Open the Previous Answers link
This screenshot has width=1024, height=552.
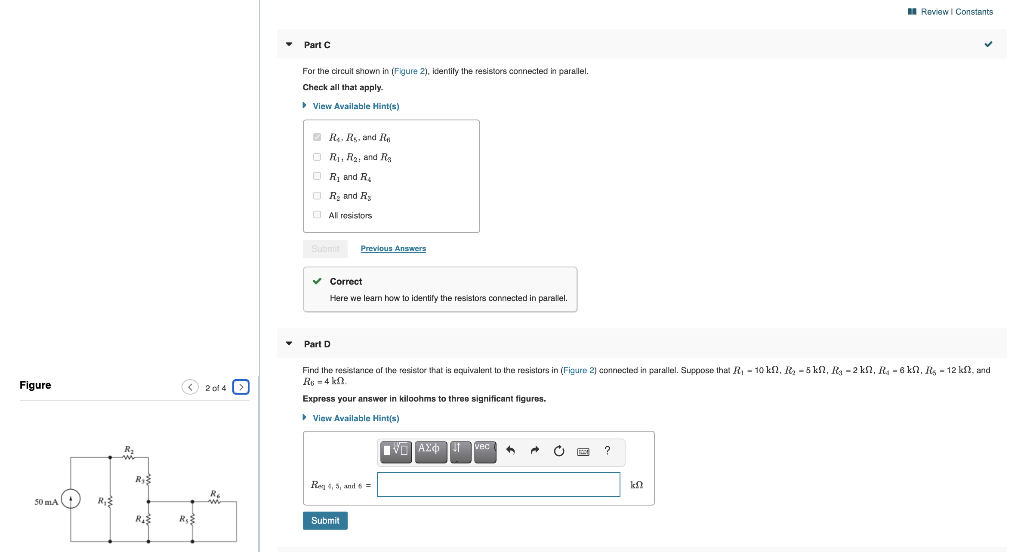(393, 248)
